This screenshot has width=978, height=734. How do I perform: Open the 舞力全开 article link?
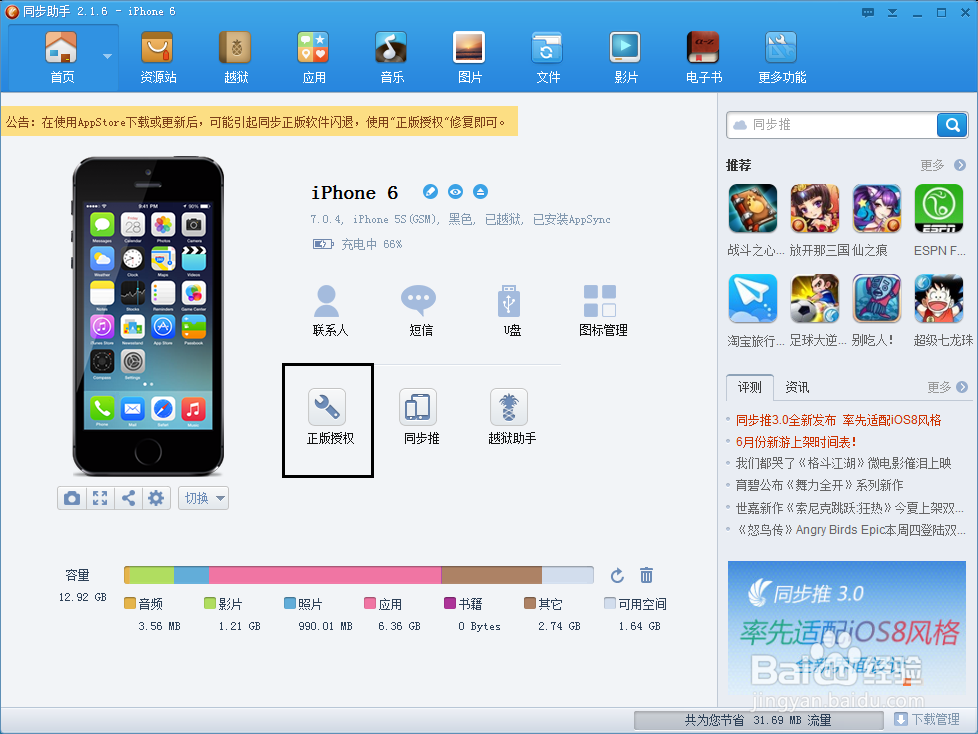coord(819,485)
